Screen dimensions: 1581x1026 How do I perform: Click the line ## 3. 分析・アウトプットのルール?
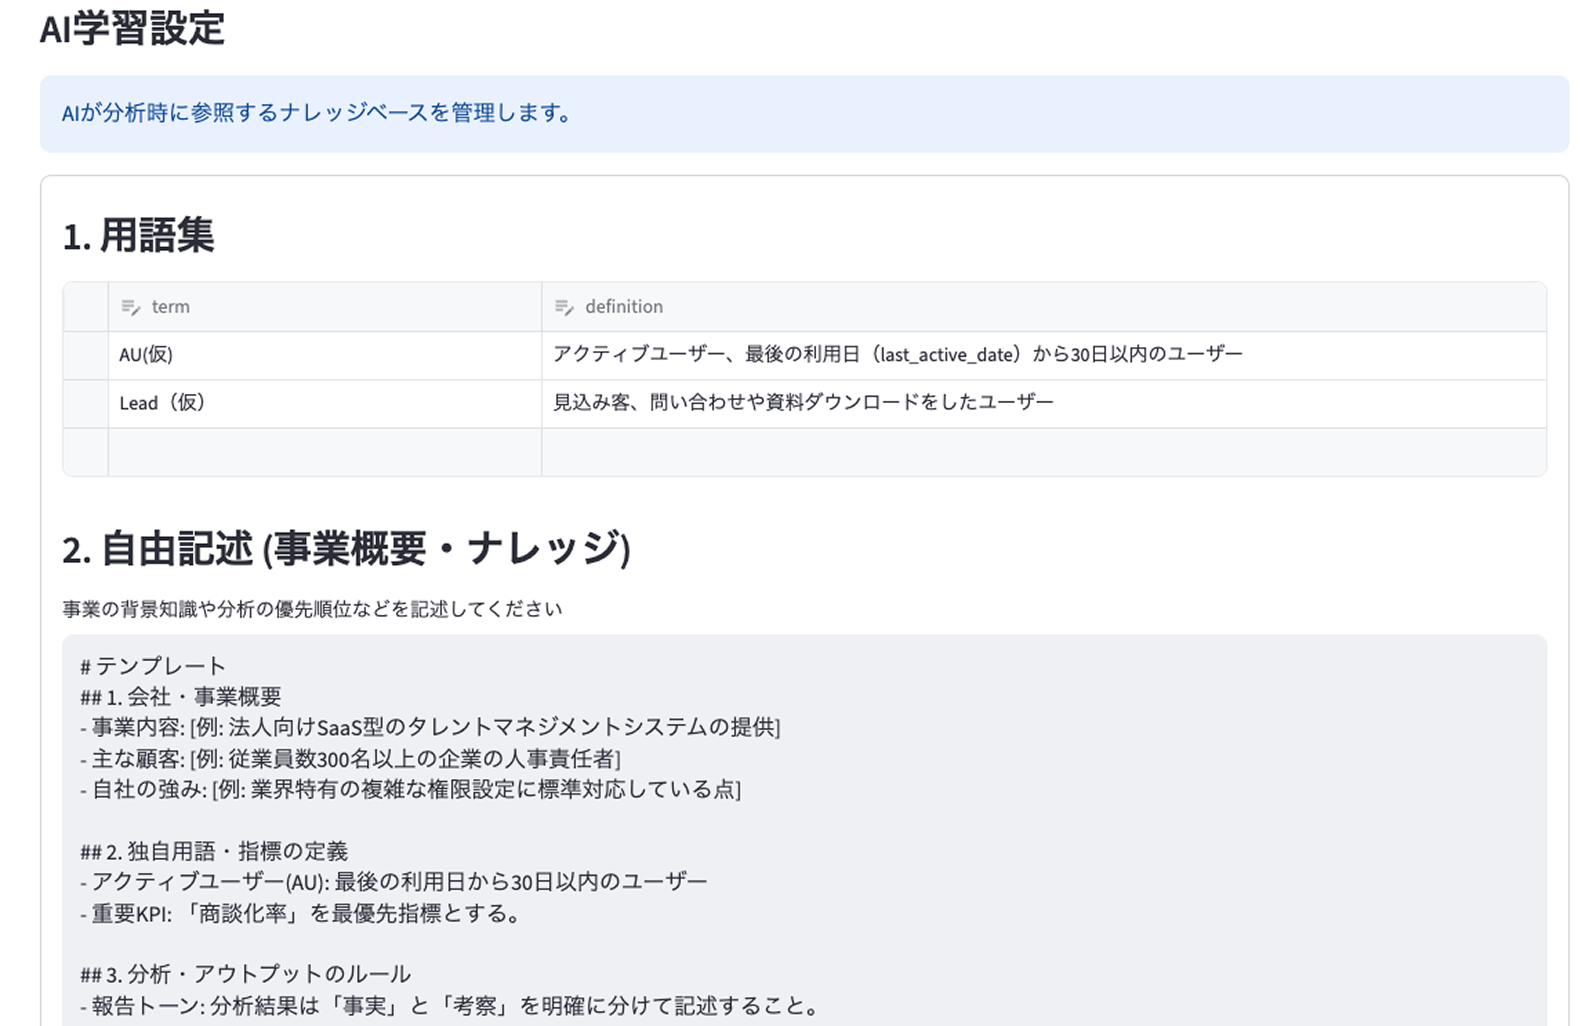point(245,975)
